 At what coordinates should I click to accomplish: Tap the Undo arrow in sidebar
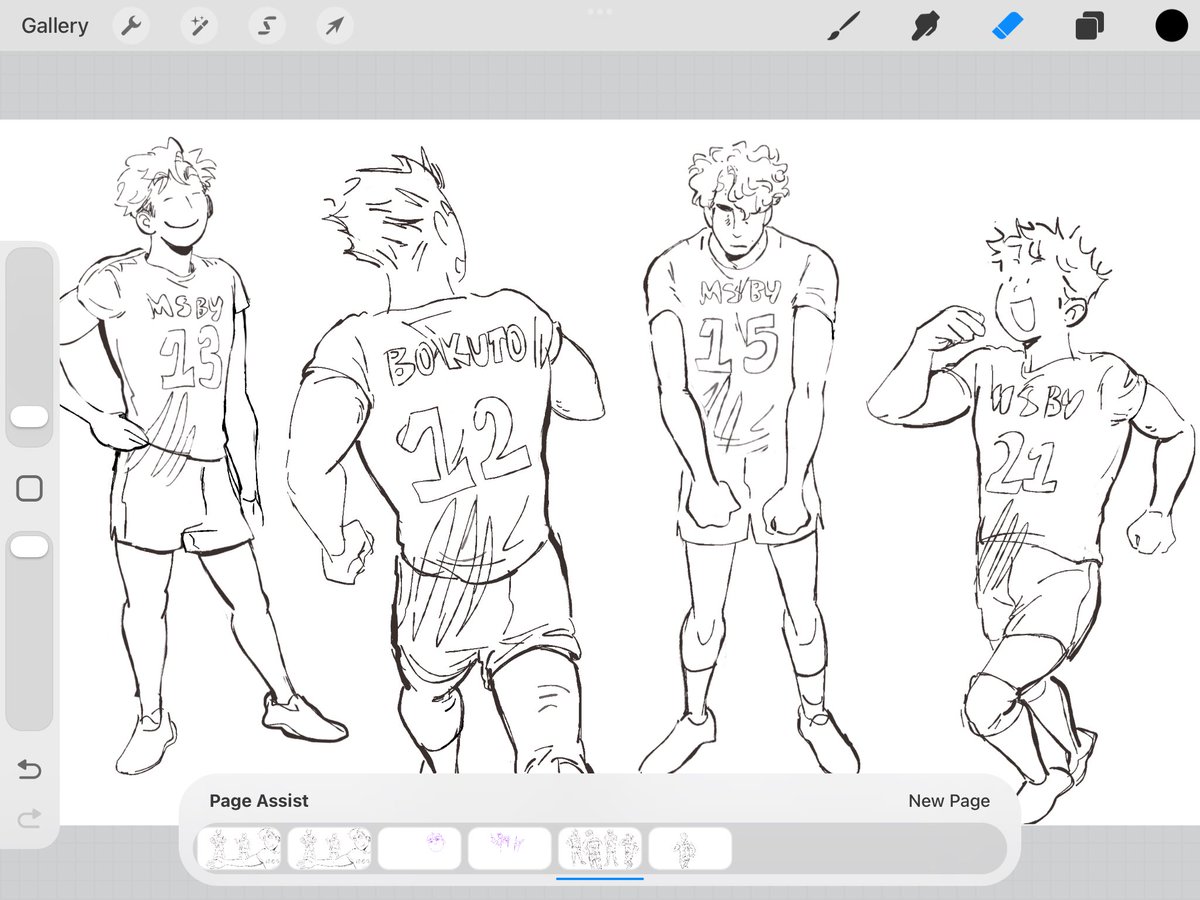click(x=30, y=769)
